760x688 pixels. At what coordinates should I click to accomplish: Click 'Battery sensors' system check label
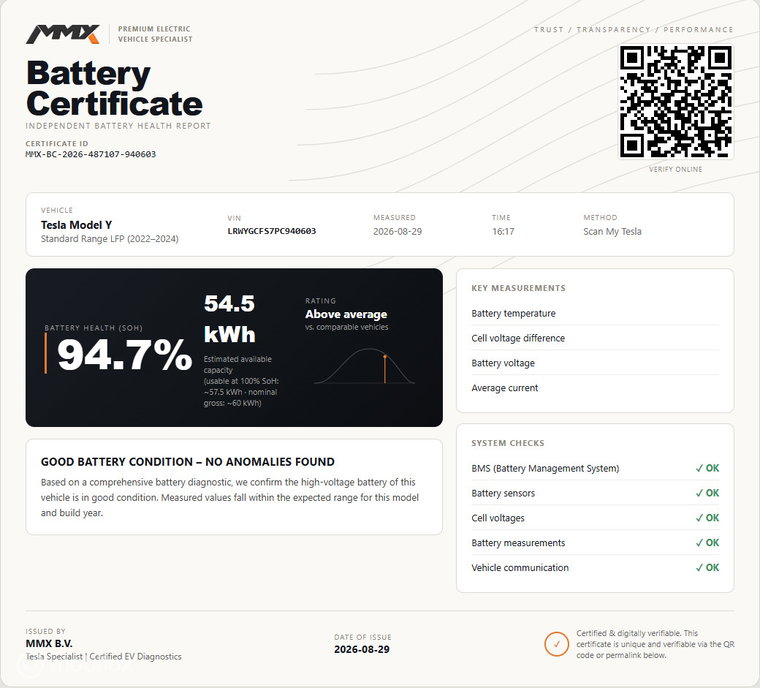point(503,493)
